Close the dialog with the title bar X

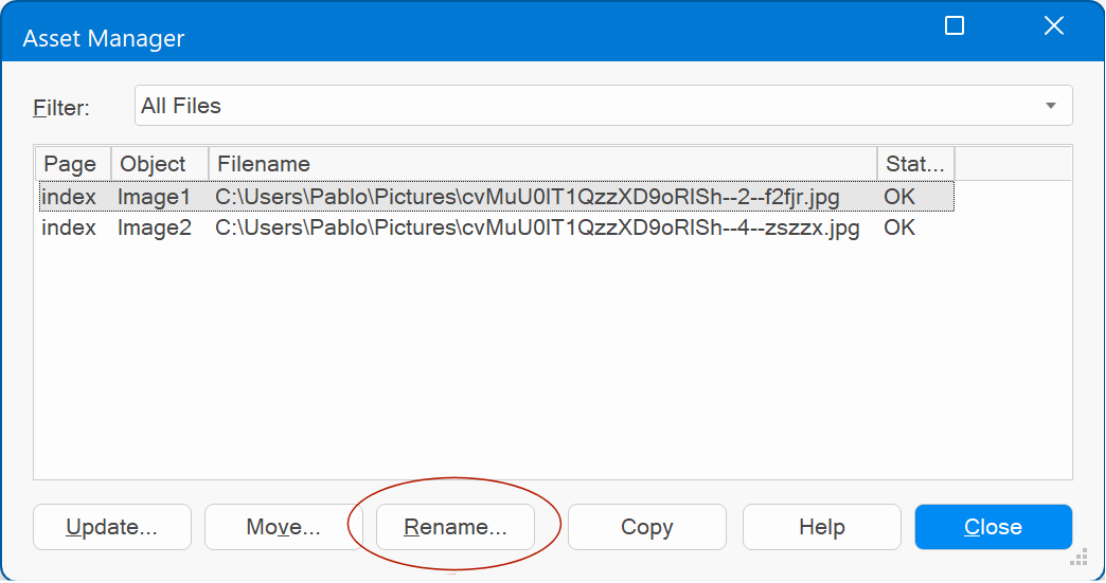tap(1053, 26)
